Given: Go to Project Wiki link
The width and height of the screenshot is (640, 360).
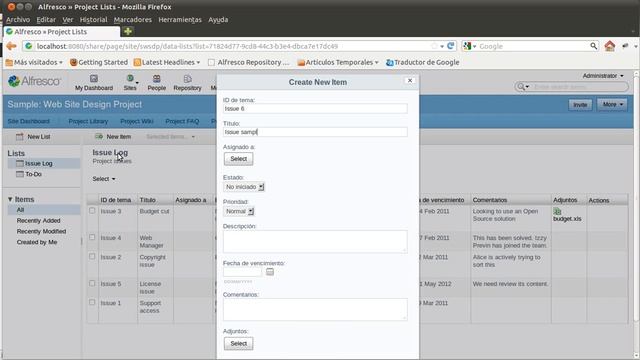Looking at the screenshot, I should click(137, 121).
